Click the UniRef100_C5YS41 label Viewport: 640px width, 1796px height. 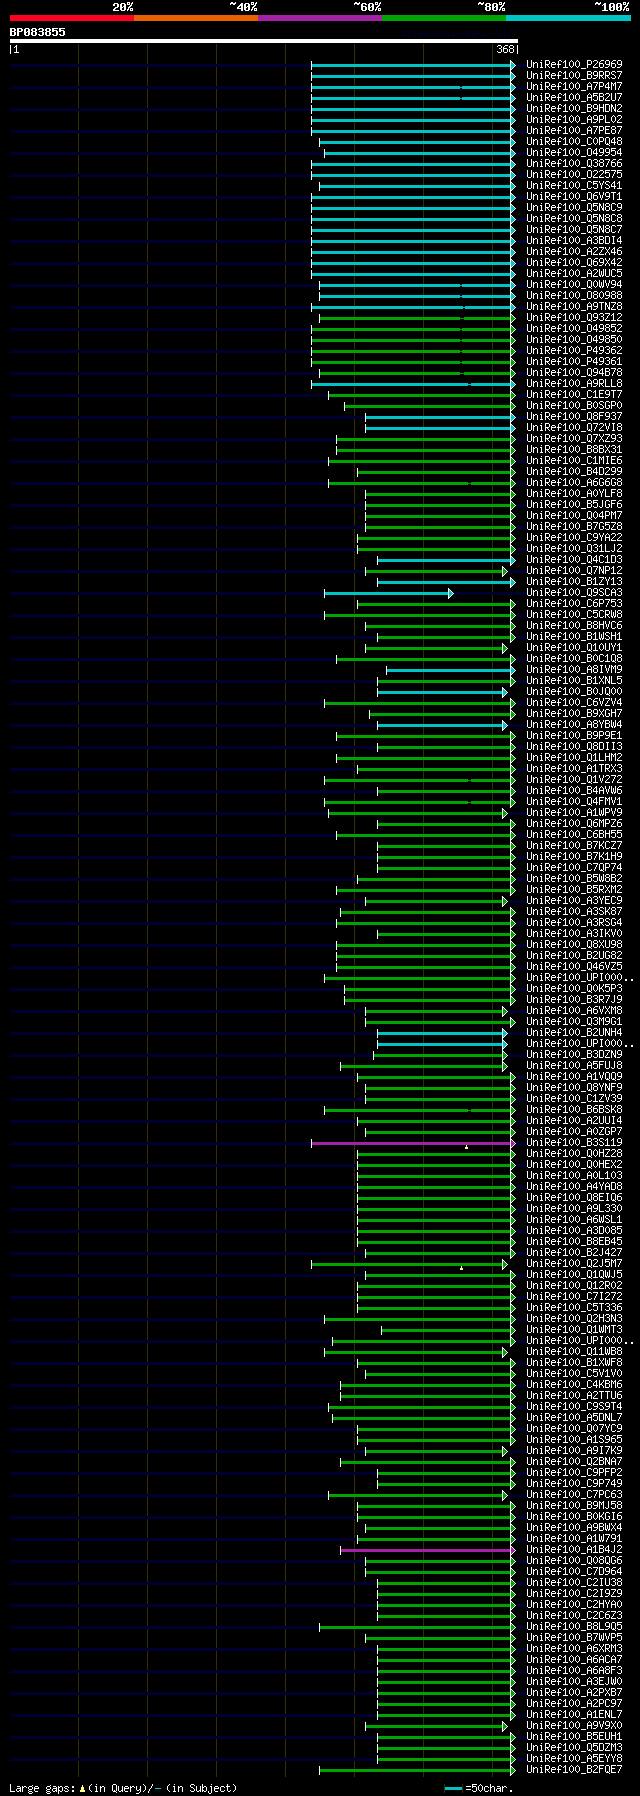tap(574, 186)
